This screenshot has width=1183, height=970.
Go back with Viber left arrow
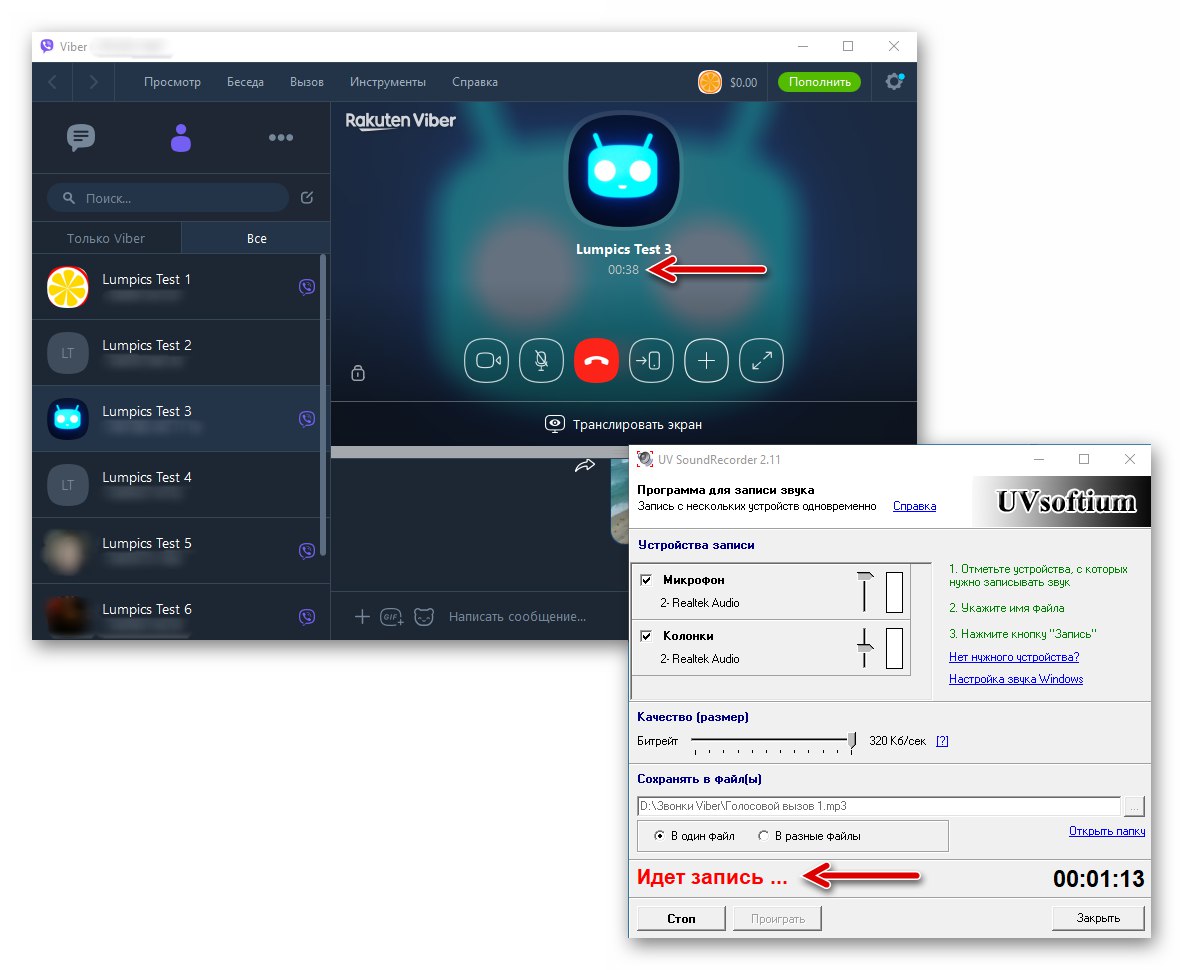(52, 81)
